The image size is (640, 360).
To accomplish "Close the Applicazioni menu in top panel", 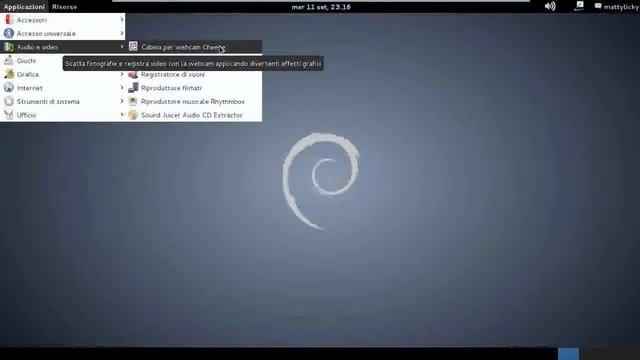I will 24,7.
